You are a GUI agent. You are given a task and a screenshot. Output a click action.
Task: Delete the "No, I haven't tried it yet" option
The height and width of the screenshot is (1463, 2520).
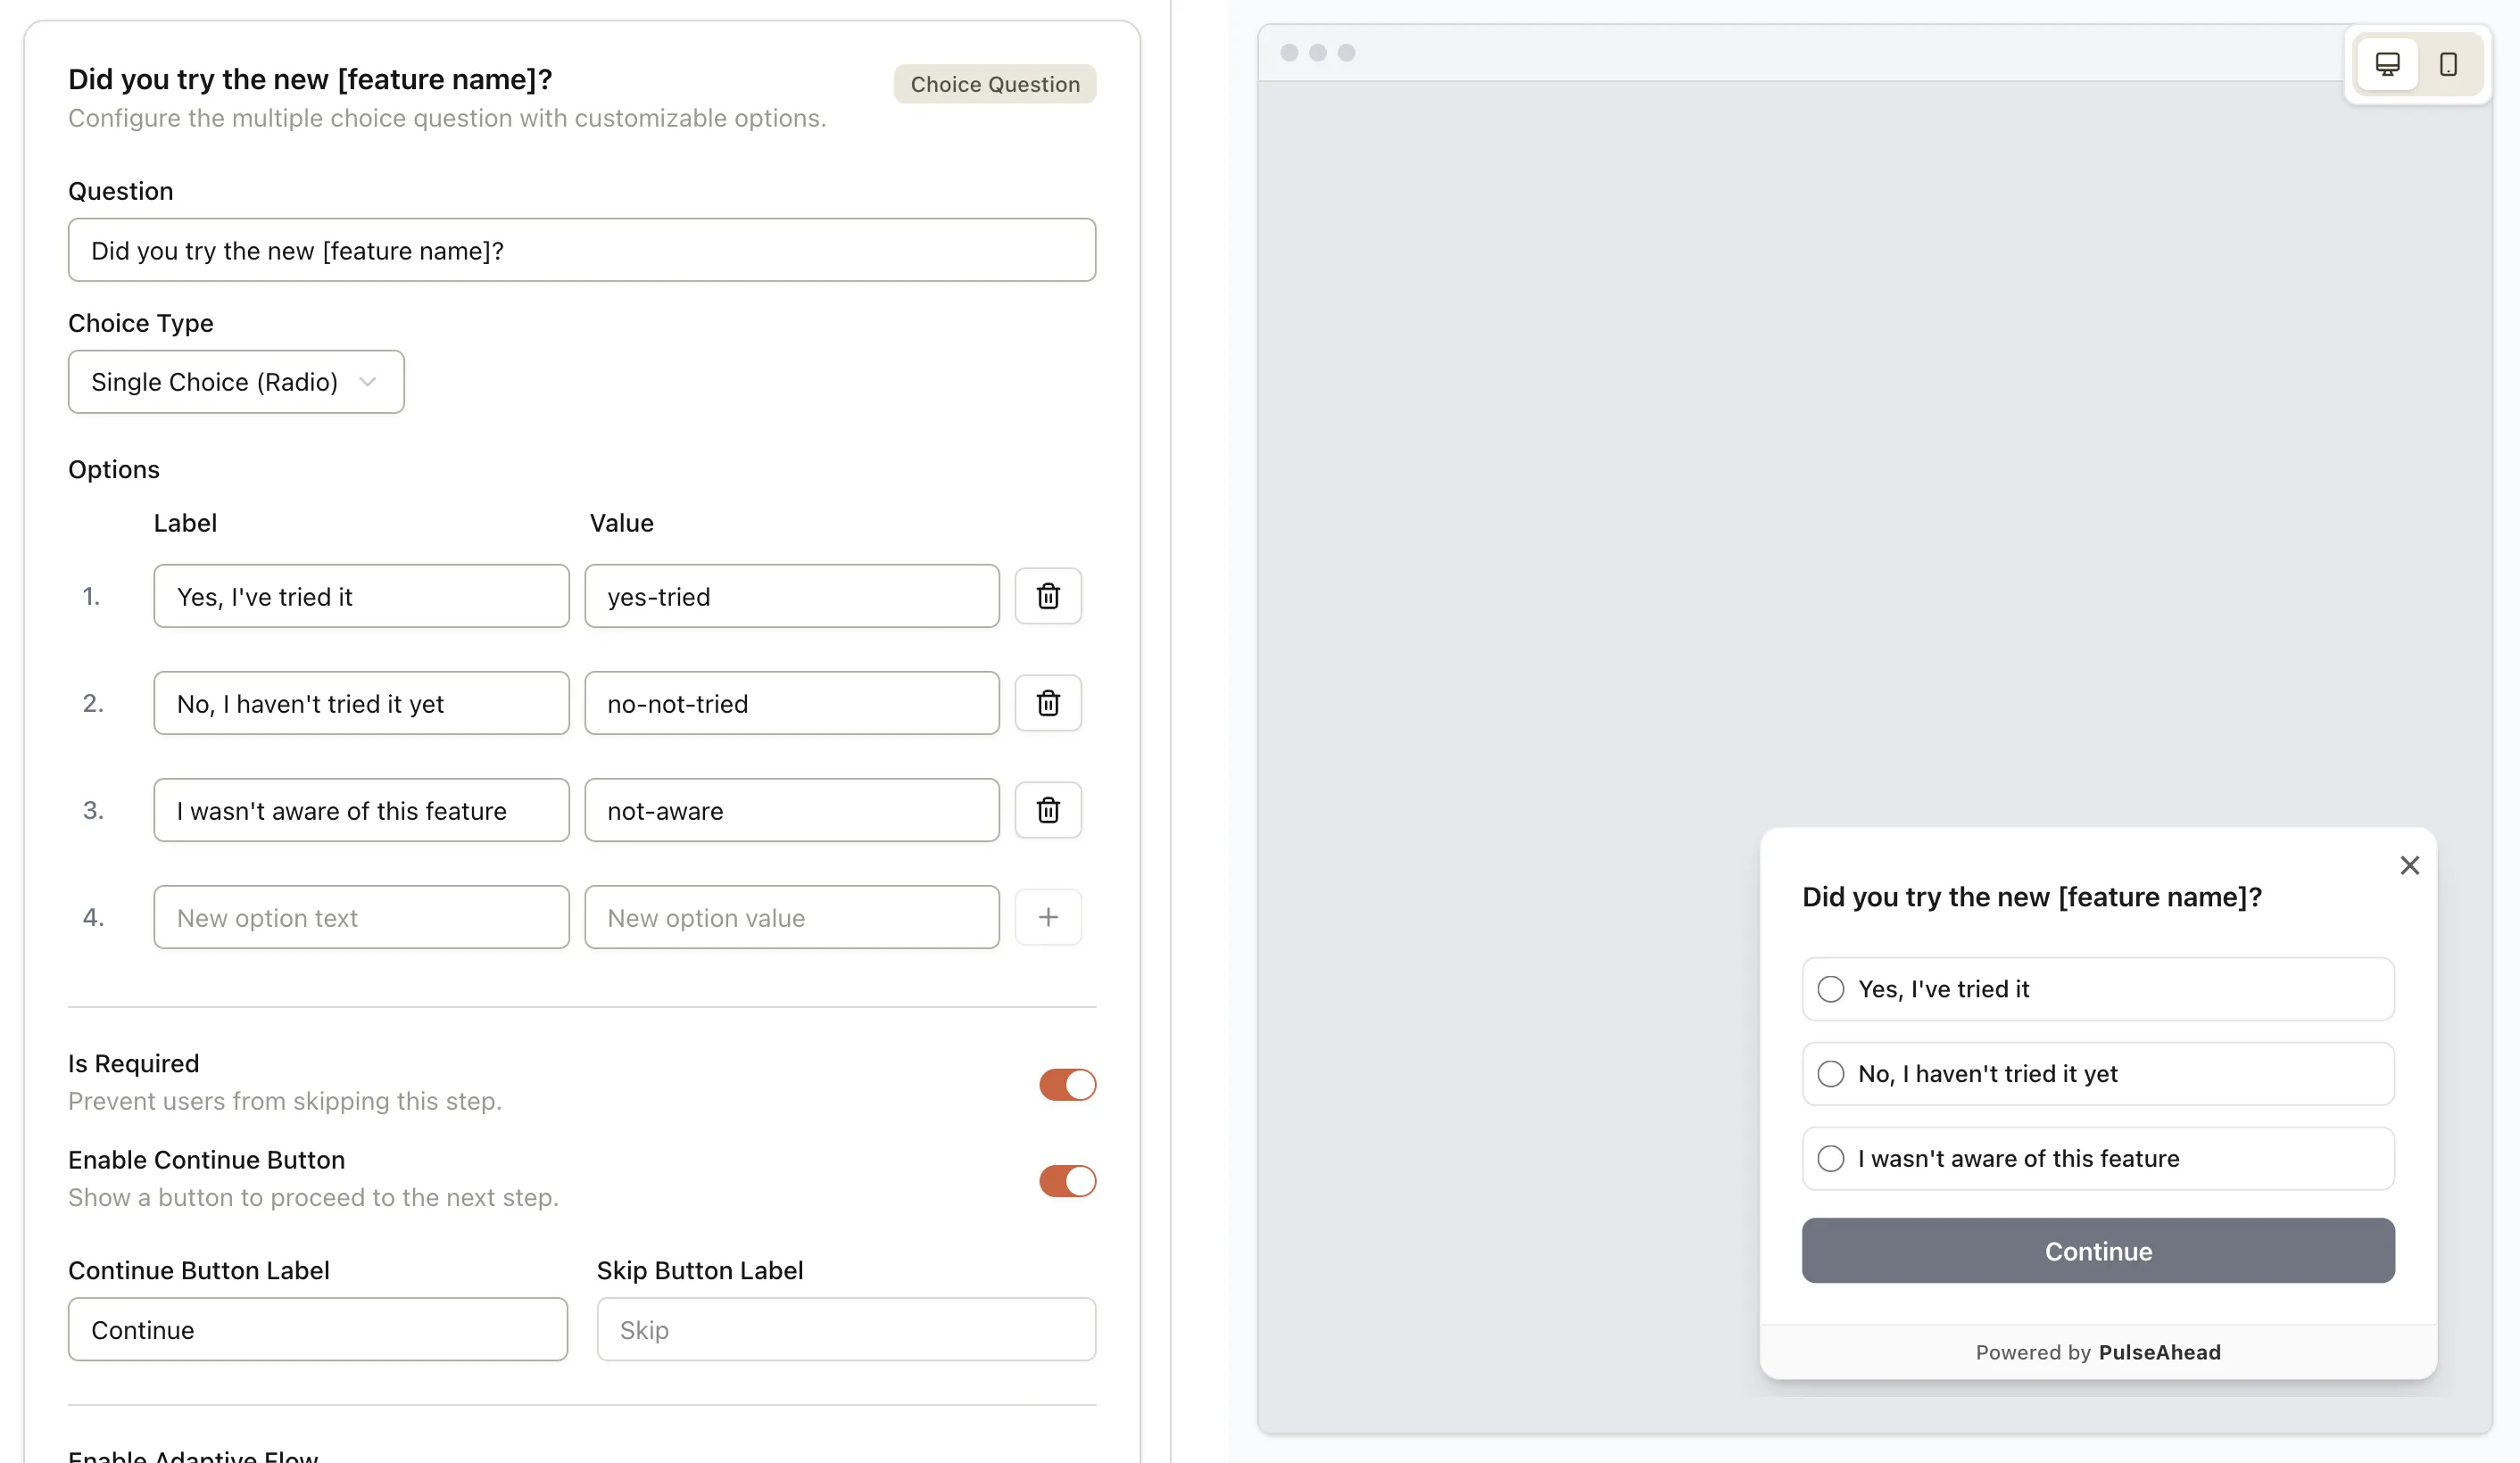point(1048,703)
